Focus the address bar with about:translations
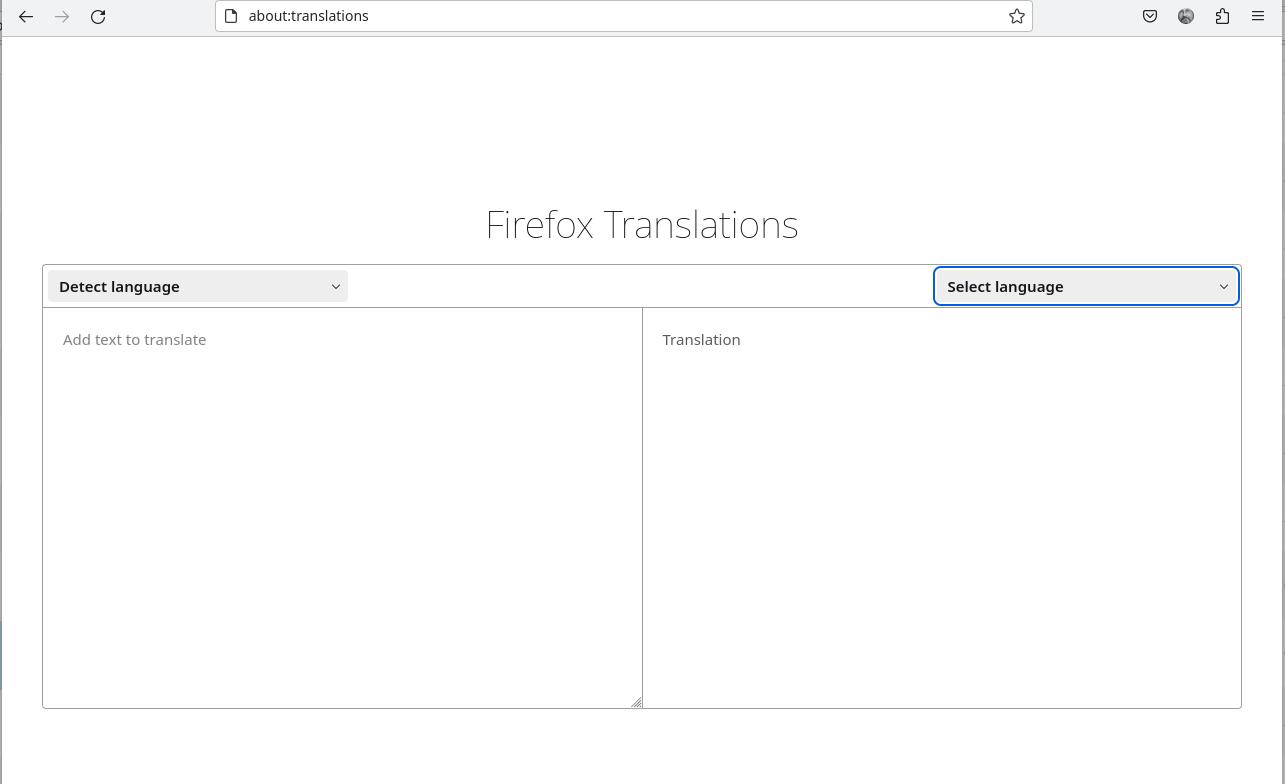 (x=623, y=16)
